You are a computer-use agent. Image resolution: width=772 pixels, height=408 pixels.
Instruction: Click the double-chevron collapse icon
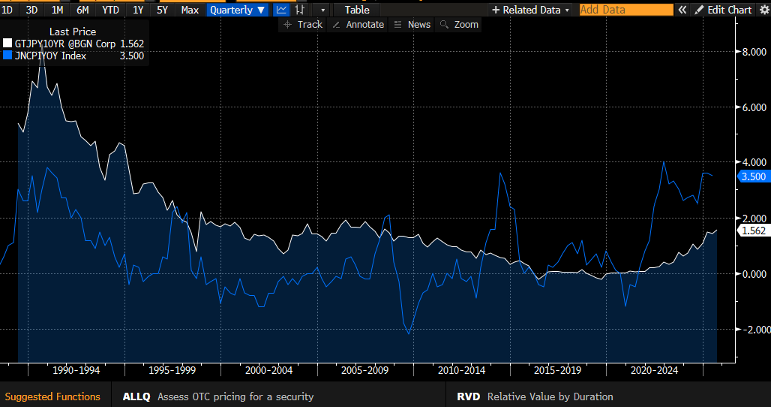[x=682, y=9]
